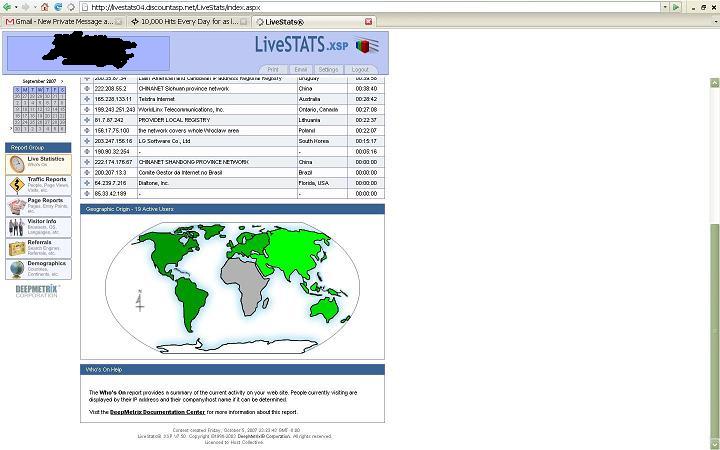720x450 pixels.
Task: Open the Live Statistics clock icon
Action: pos(17,164)
